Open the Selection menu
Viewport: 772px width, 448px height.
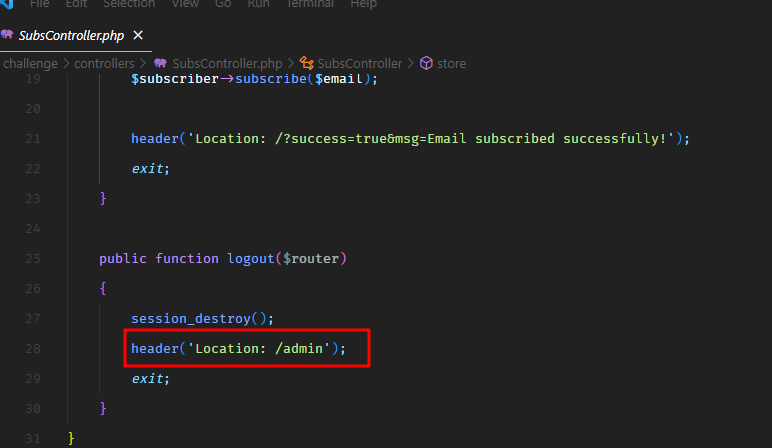(x=129, y=4)
